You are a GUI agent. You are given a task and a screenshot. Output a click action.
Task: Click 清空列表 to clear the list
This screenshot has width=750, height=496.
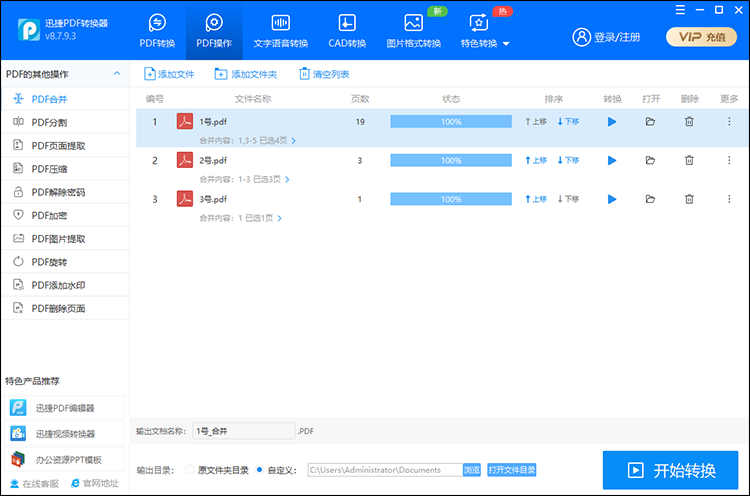[324, 74]
